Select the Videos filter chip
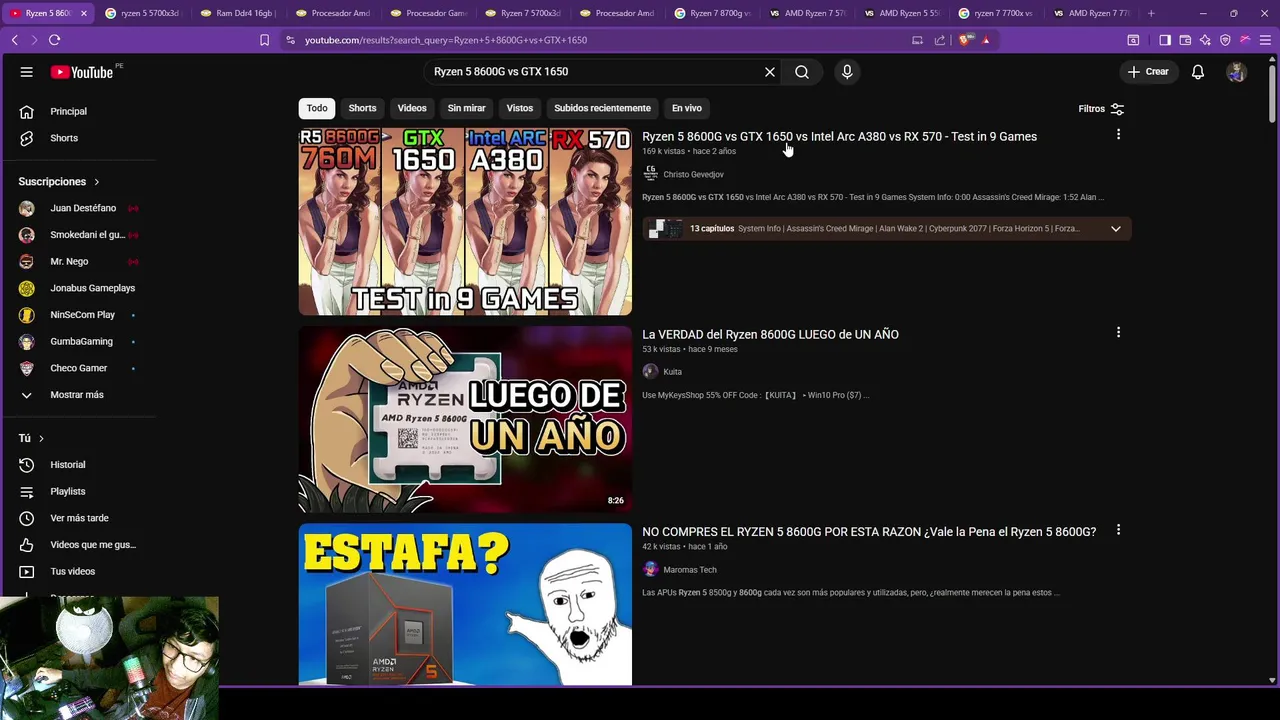This screenshot has width=1280, height=720. click(x=412, y=108)
